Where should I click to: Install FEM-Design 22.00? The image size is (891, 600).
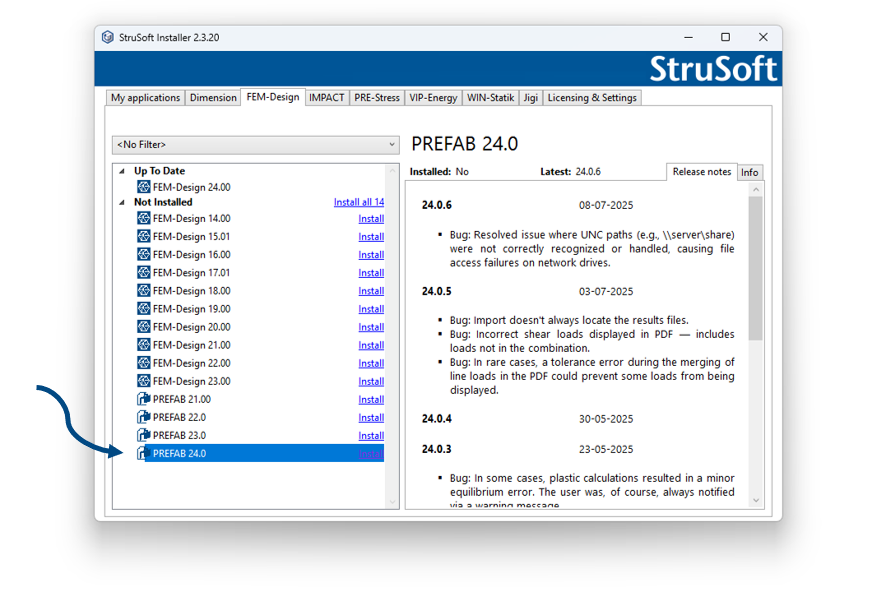click(x=371, y=364)
